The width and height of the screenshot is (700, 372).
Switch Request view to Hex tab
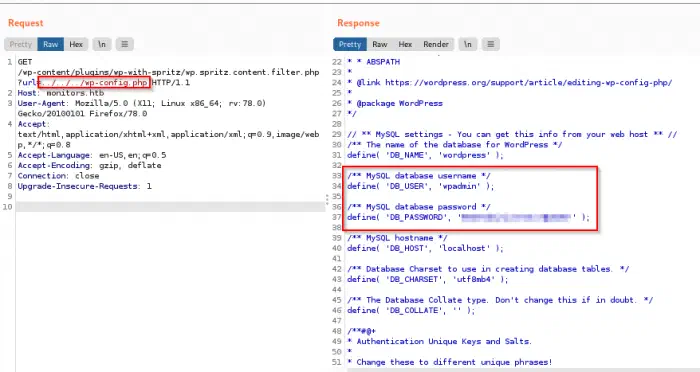click(x=76, y=44)
